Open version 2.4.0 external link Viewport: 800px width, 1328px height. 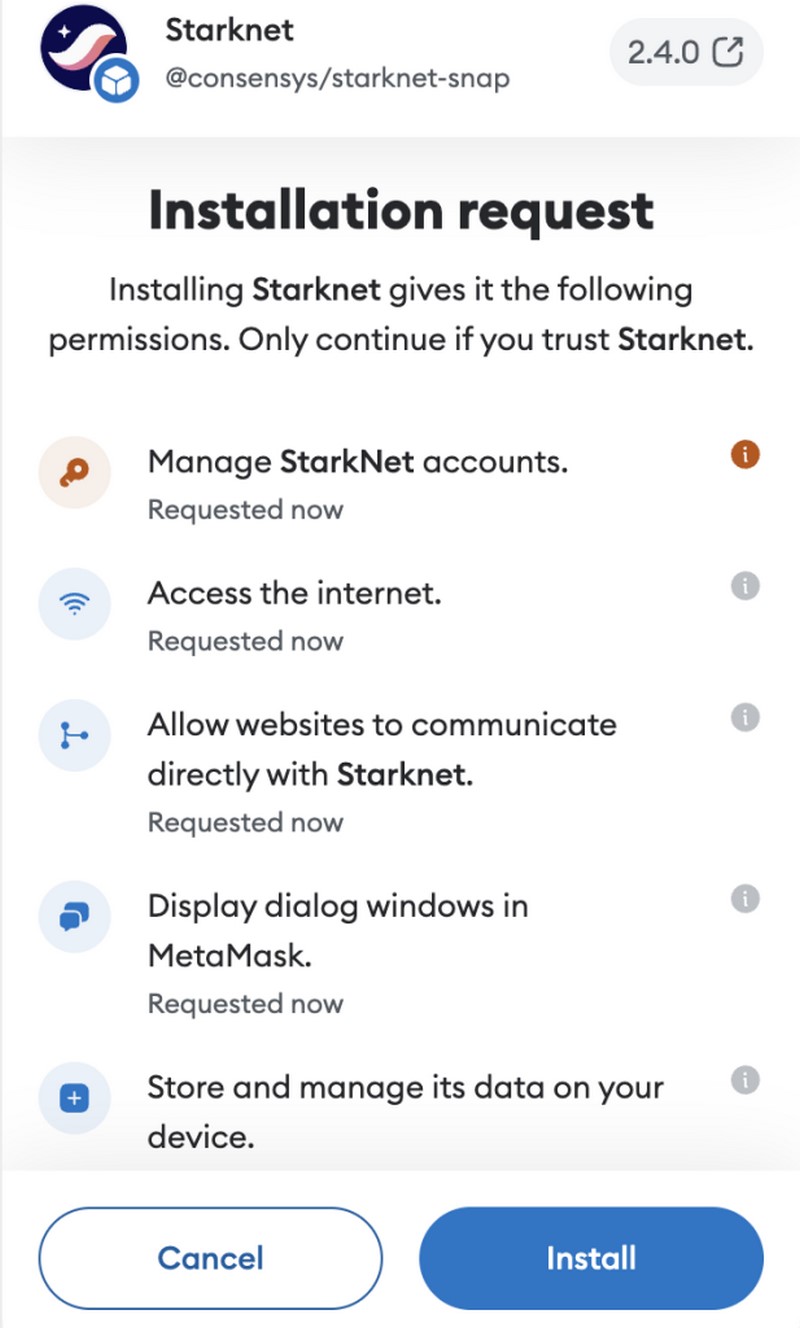click(686, 53)
